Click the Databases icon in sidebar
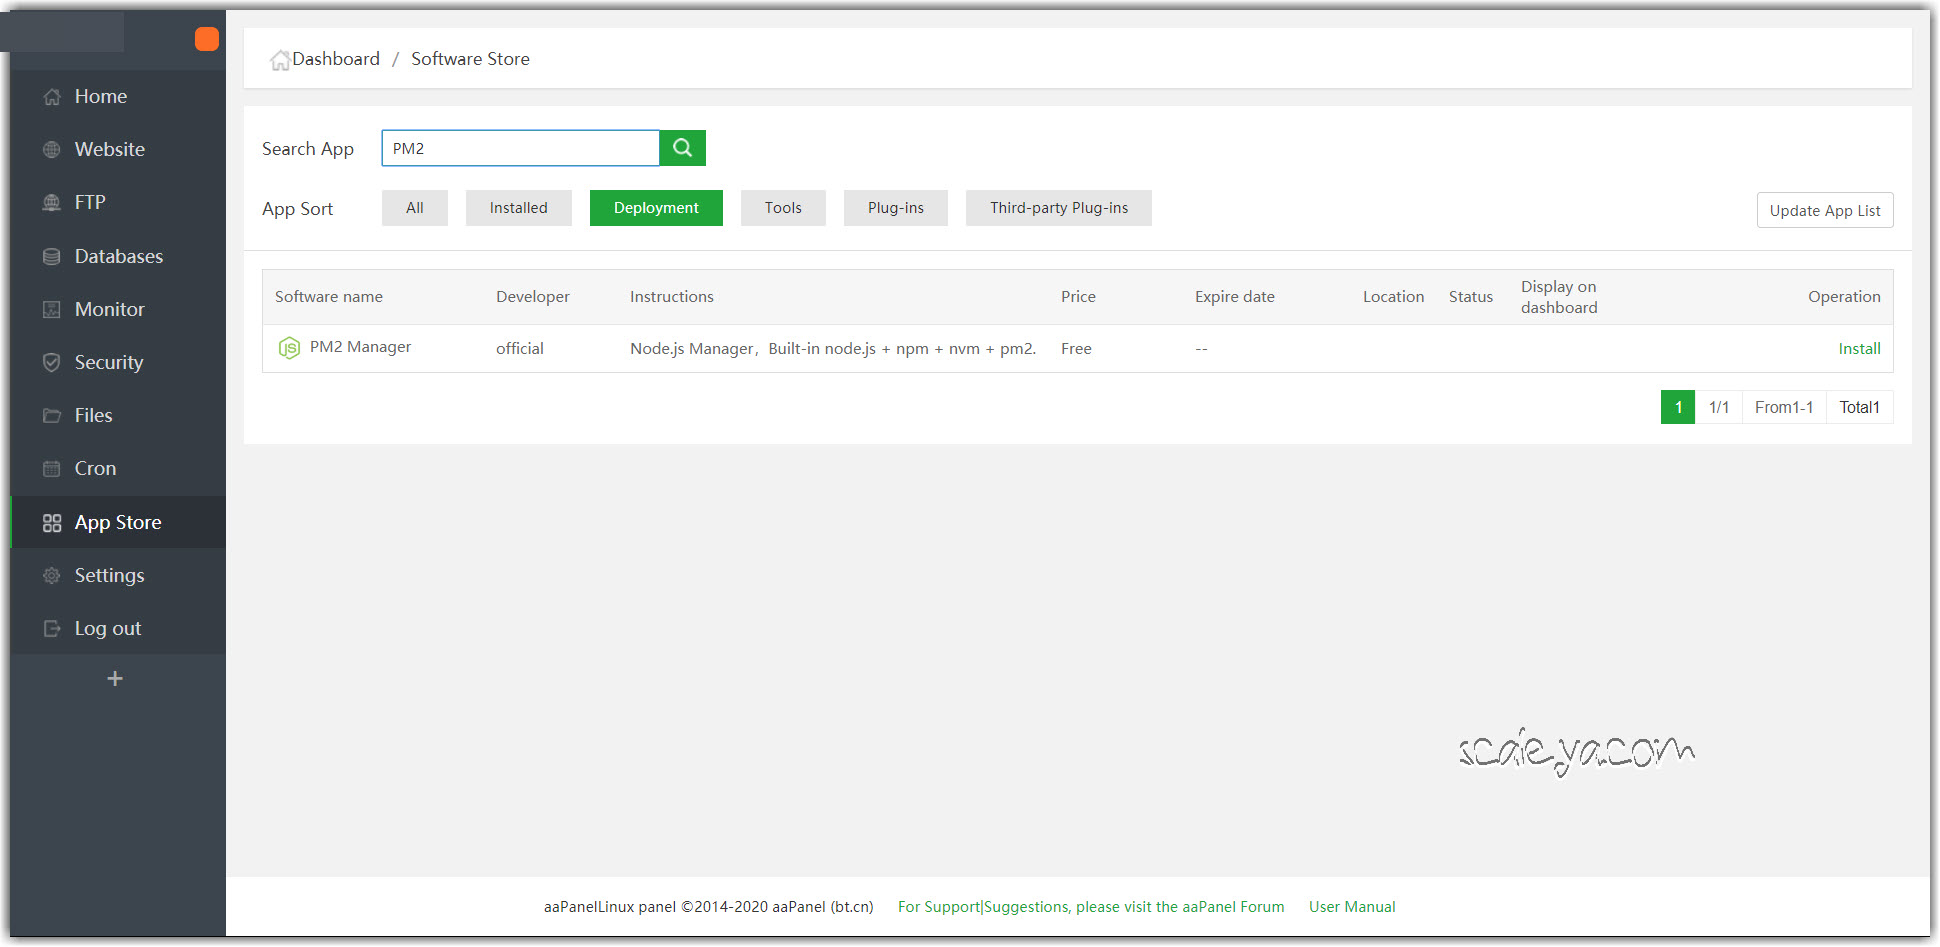Image resolution: width=1940 pixels, height=947 pixels. click(52, 257)
